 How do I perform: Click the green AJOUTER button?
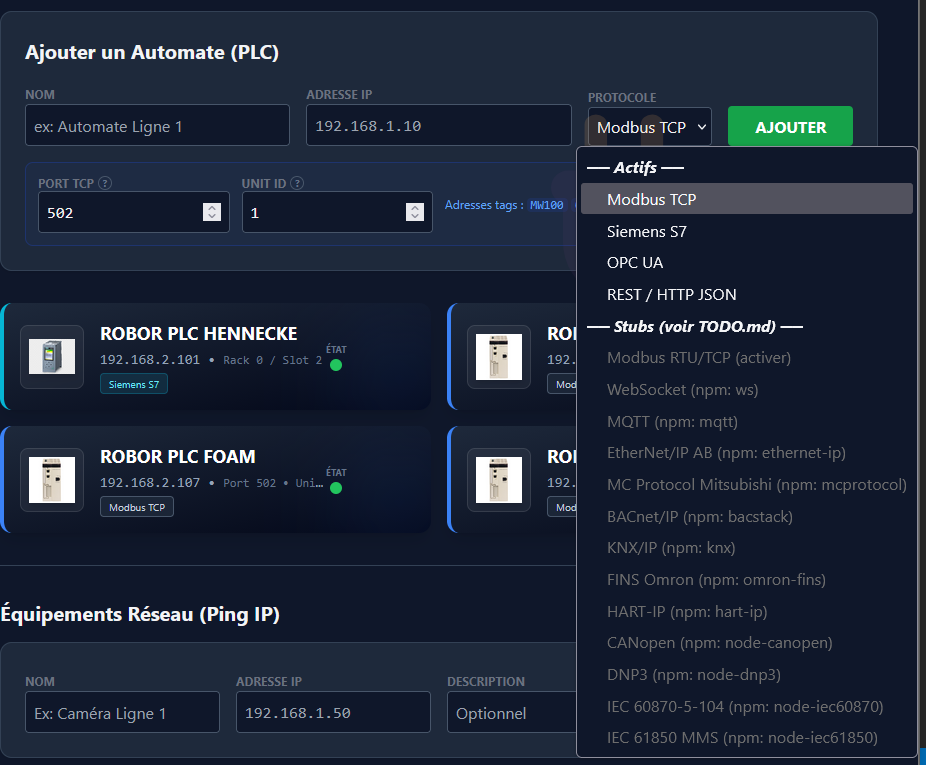click(x=790, y=127)
